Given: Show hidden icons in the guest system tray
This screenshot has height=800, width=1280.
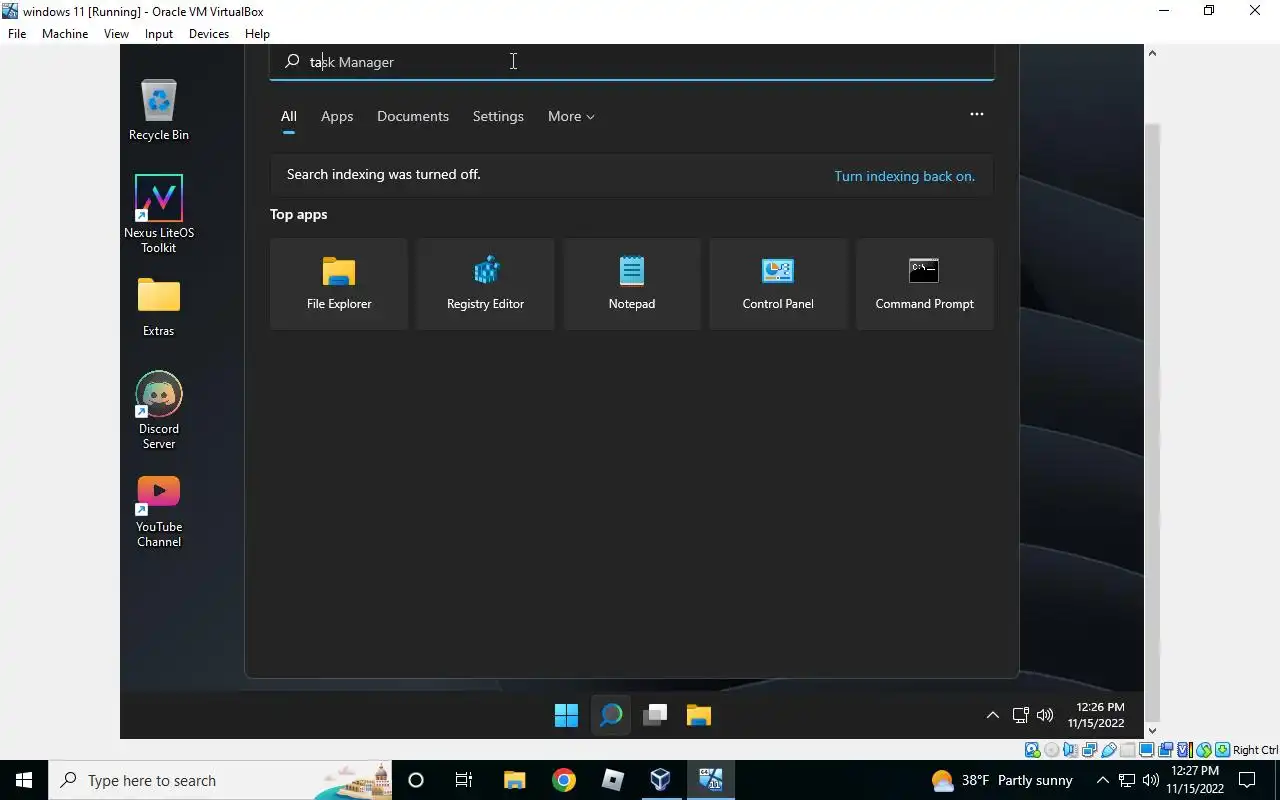Looking at the screenshot, I should point(992,715).
